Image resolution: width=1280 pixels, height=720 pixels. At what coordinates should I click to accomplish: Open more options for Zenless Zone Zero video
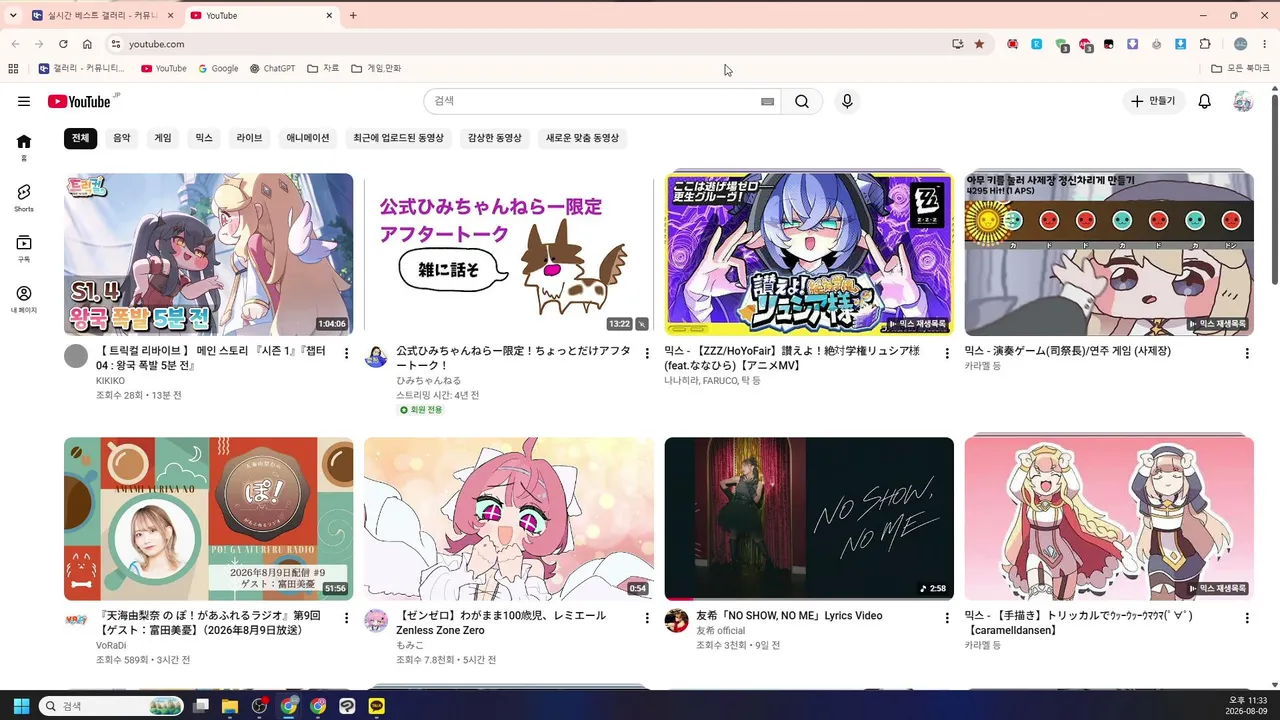[x=647, y=618]
